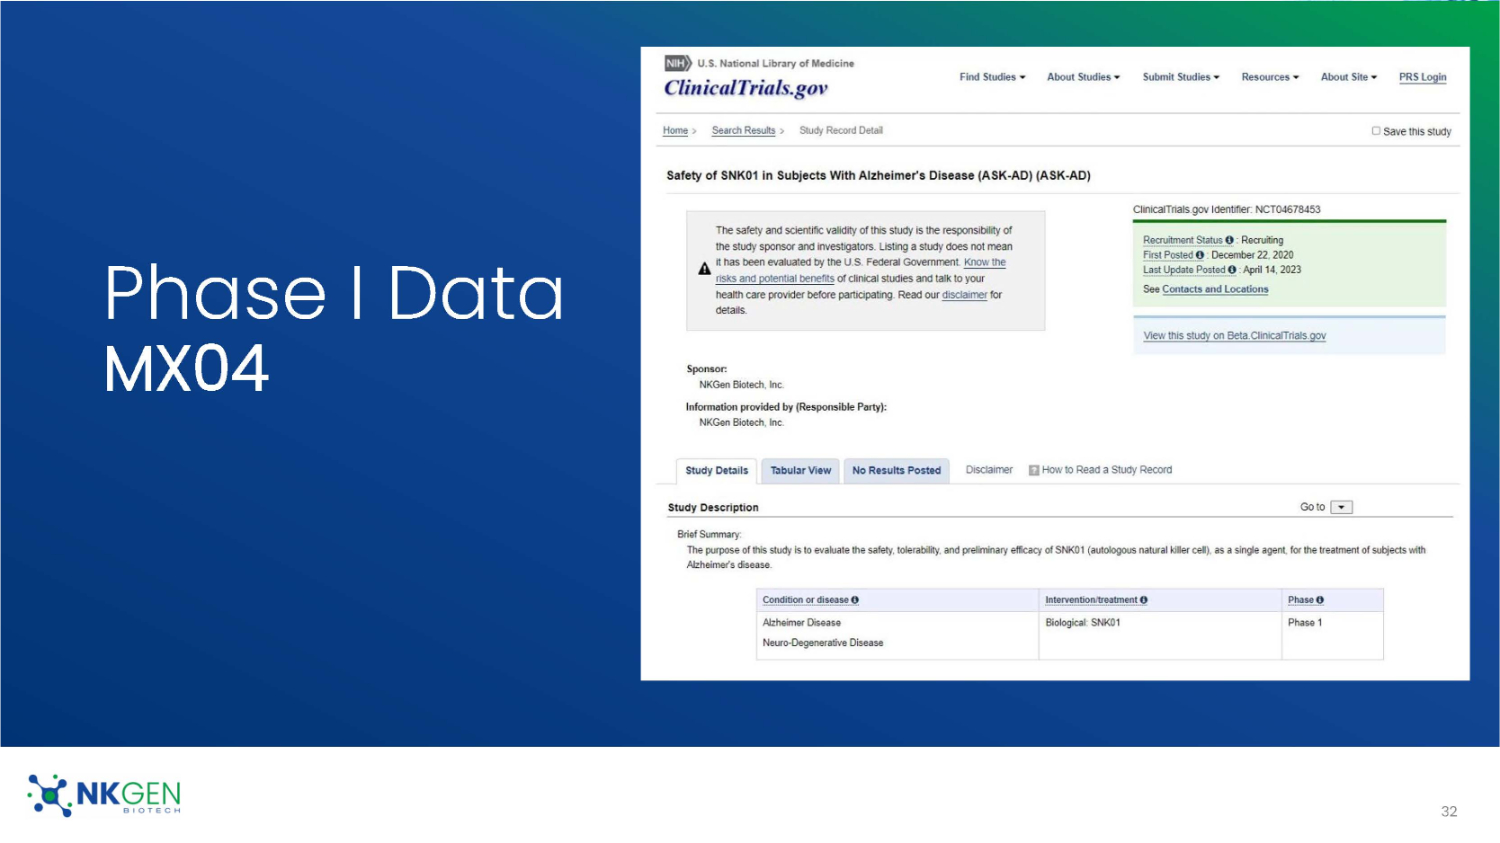
Task: Click the NIH logo badge
Action: [x=677, y=63]
